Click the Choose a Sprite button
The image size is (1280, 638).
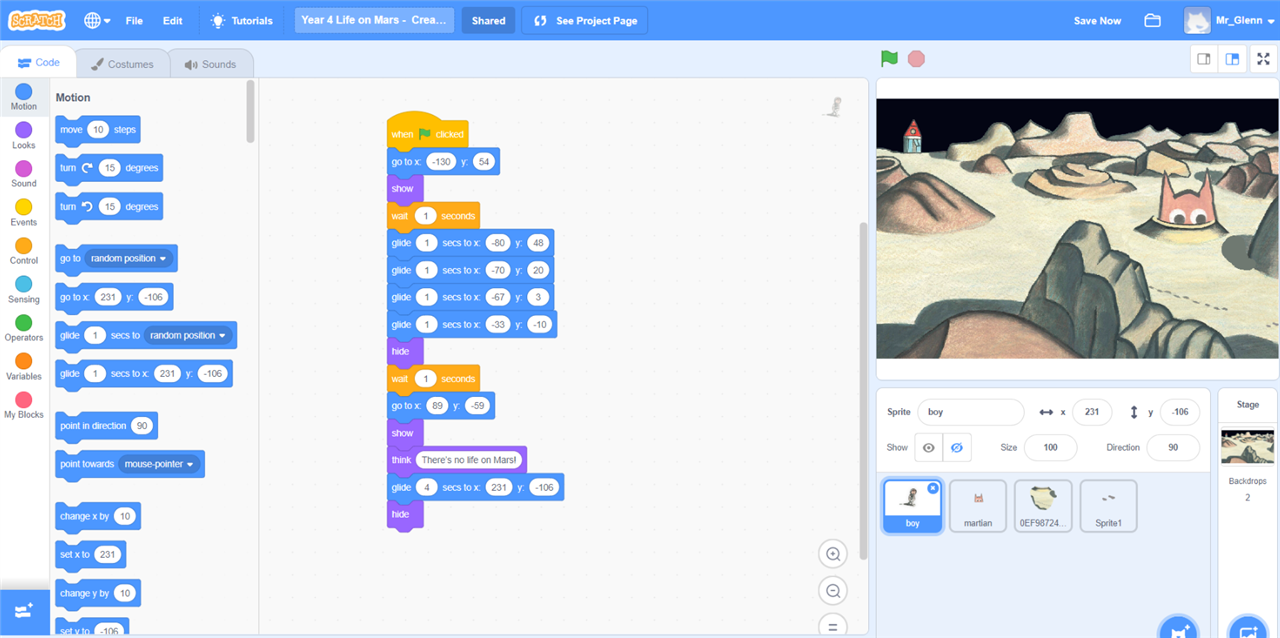coord(1178,628)
